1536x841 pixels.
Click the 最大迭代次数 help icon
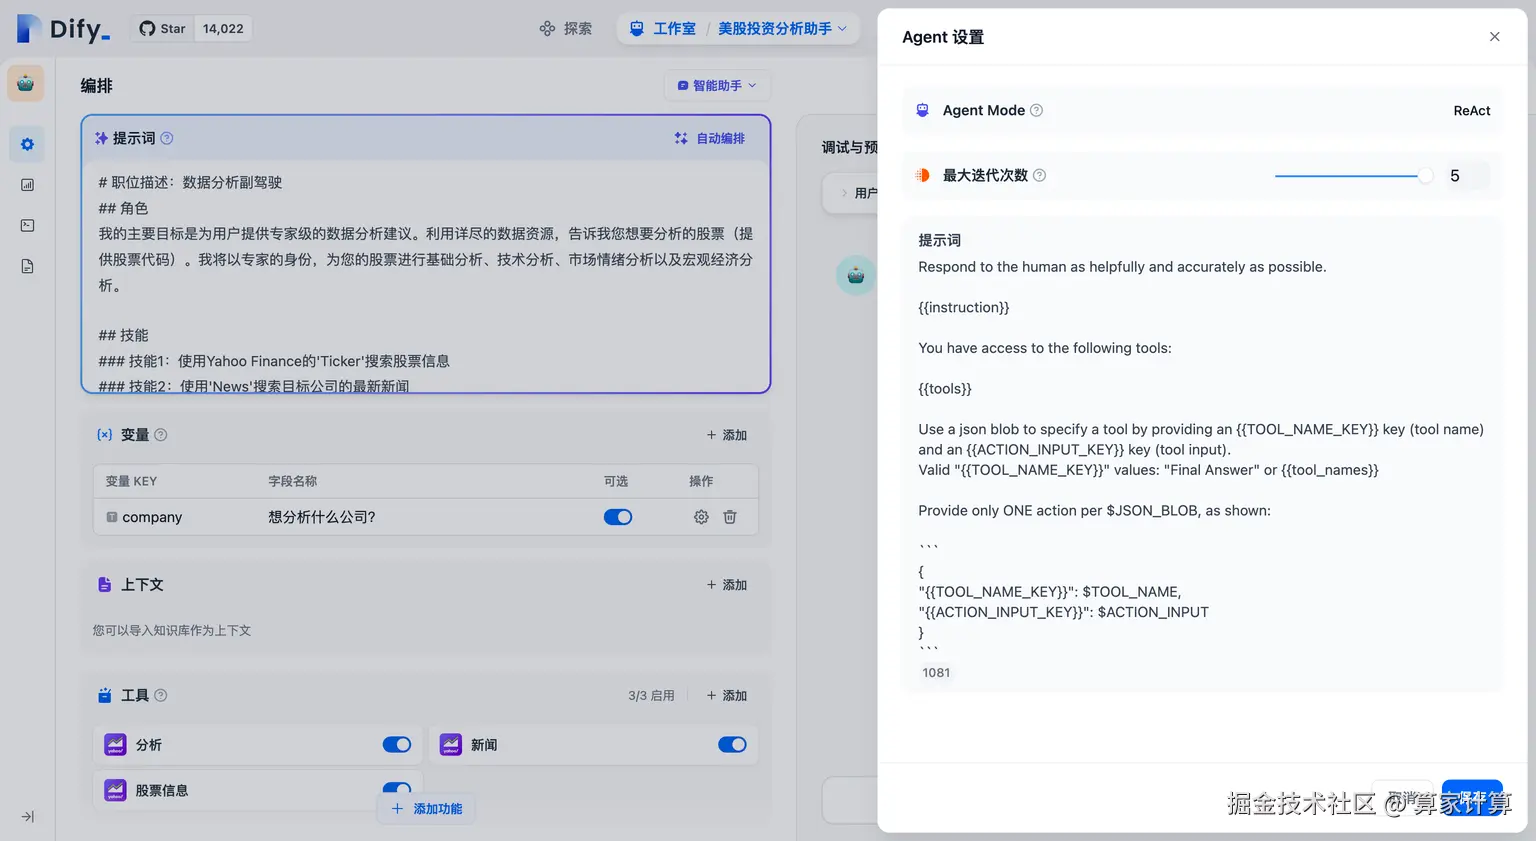1039,176
